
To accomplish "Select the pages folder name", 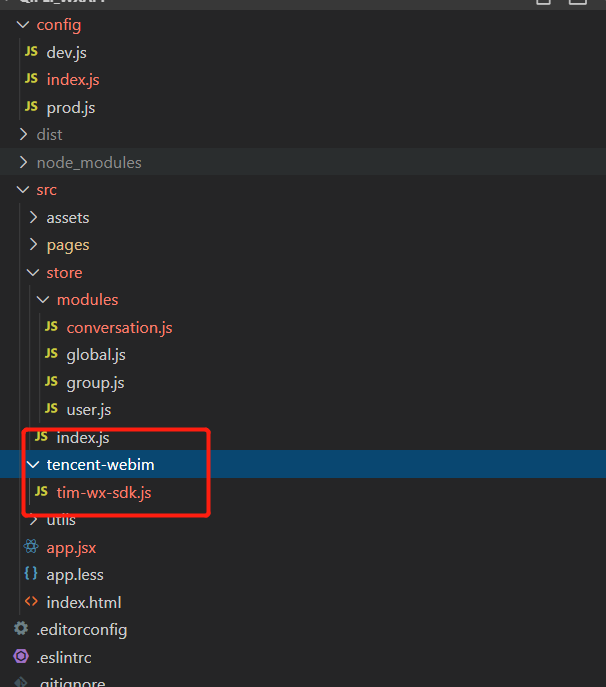I will (68, 245).
